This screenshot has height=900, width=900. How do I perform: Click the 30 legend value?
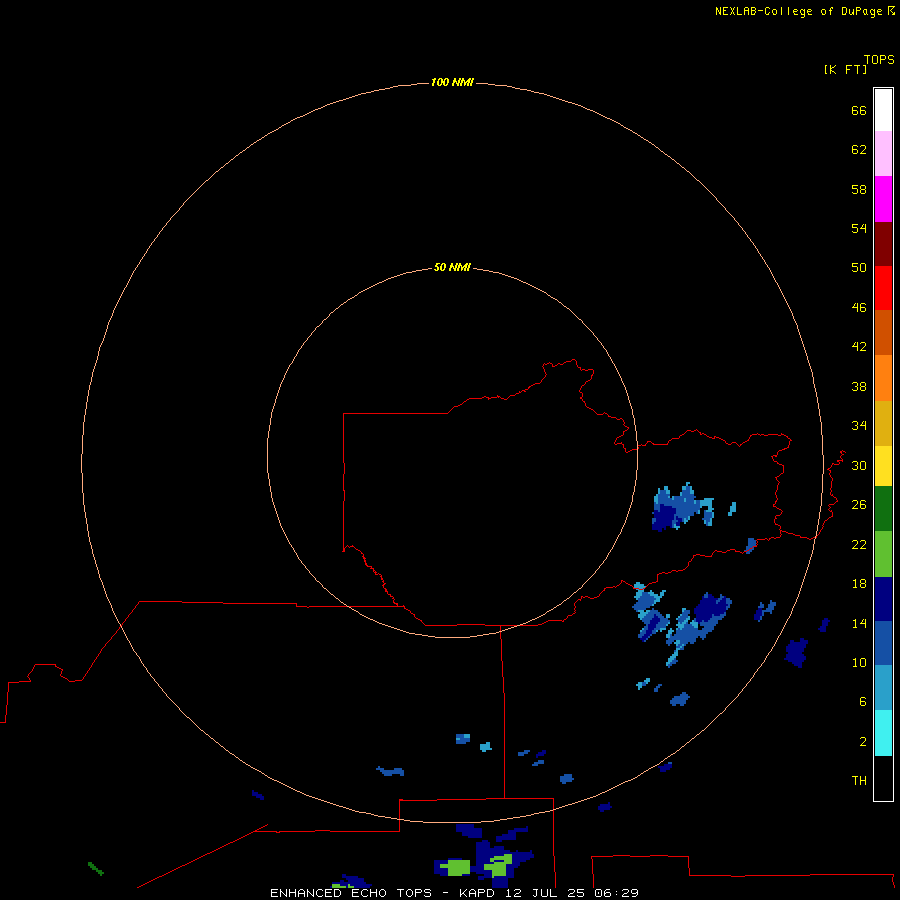[x=859, y=465]
